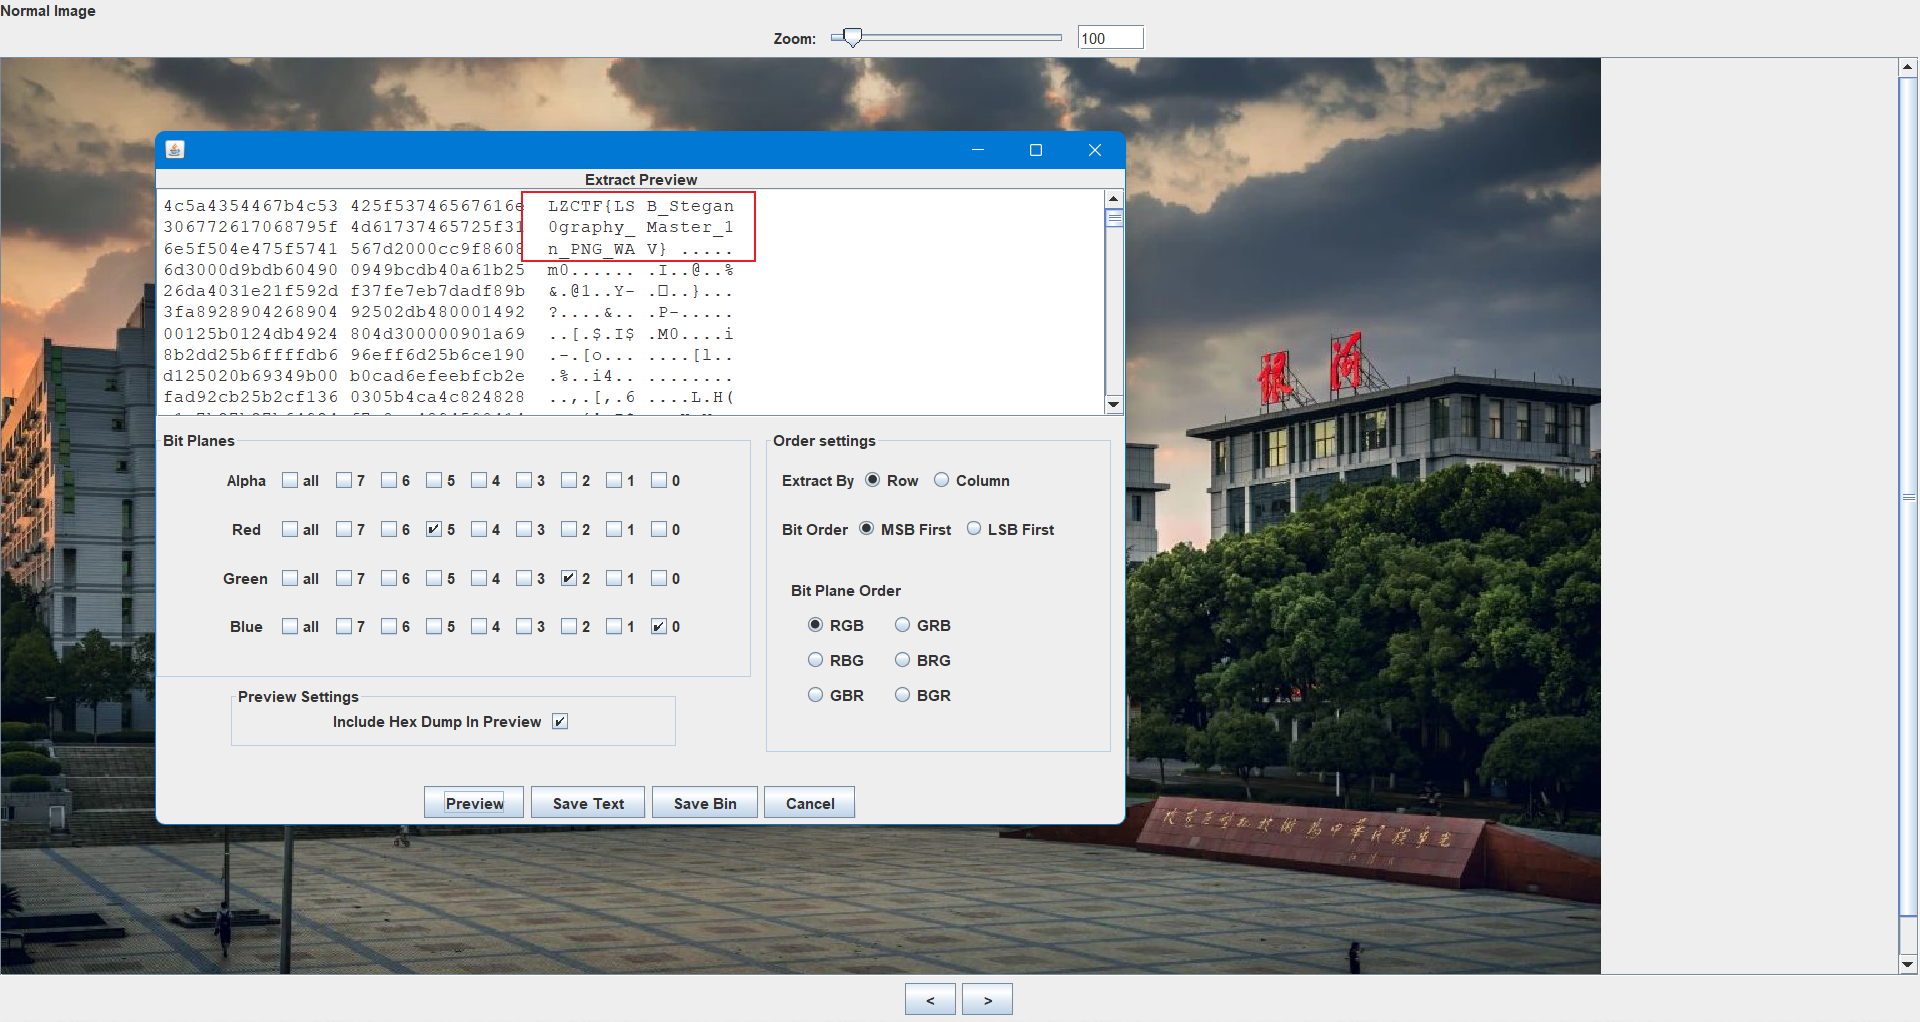Click the previous image arrow button
Image resolution: width=1920 pixels, height=1022 pixels.
coord(930,999)
